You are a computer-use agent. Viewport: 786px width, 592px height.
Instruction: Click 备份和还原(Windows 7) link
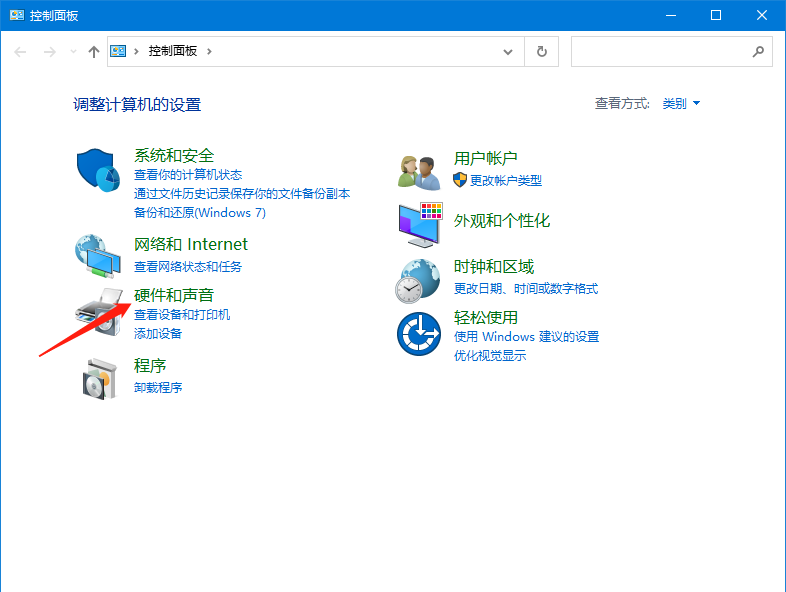pos(200,212)
